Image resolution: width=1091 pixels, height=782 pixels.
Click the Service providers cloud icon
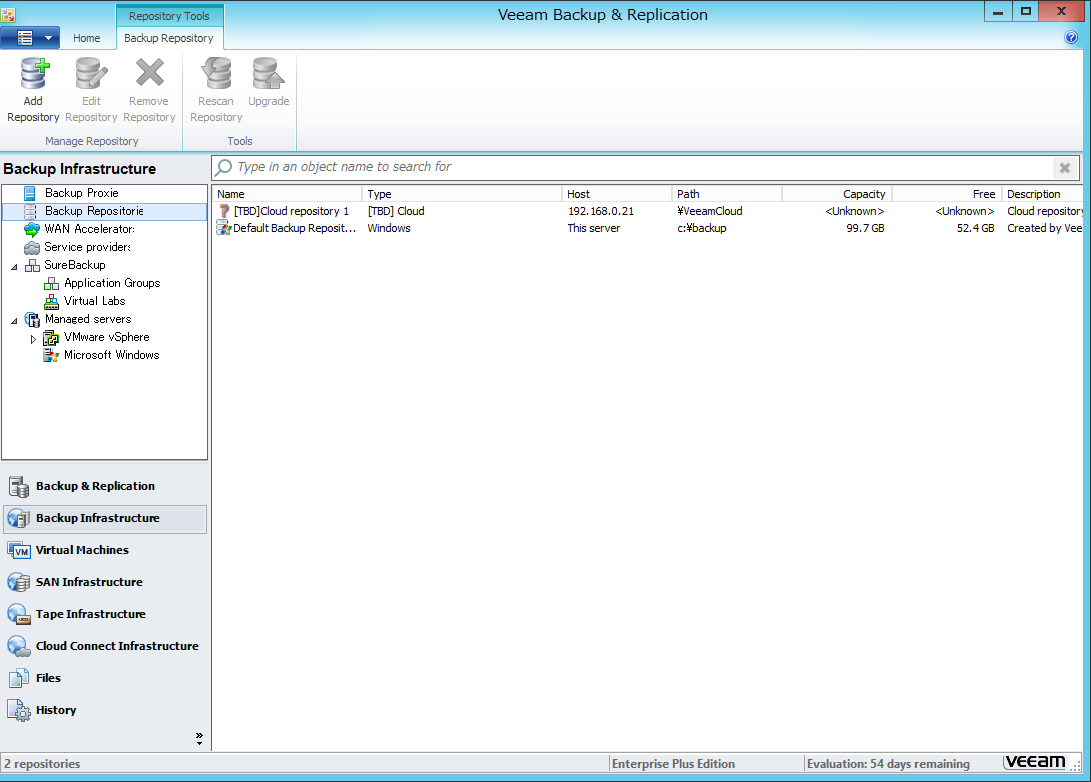click(32, 248)
